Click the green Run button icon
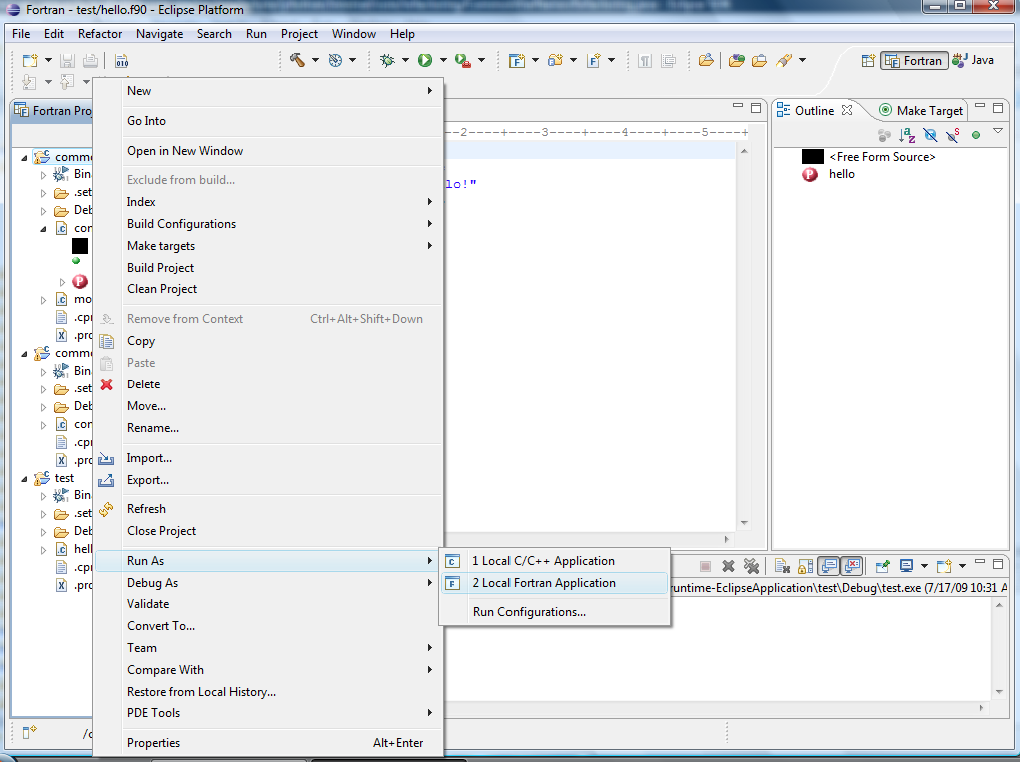 425,60
